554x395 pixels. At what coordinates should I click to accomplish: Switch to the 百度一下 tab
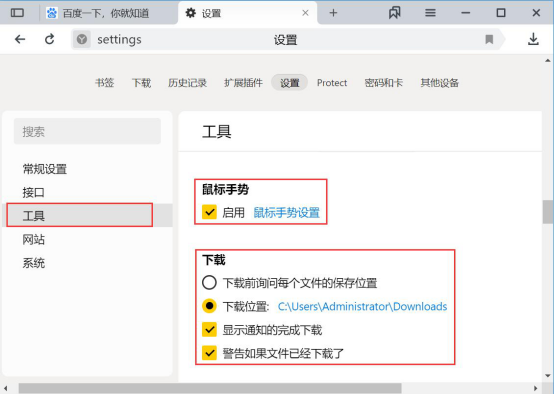click(106, 13)
